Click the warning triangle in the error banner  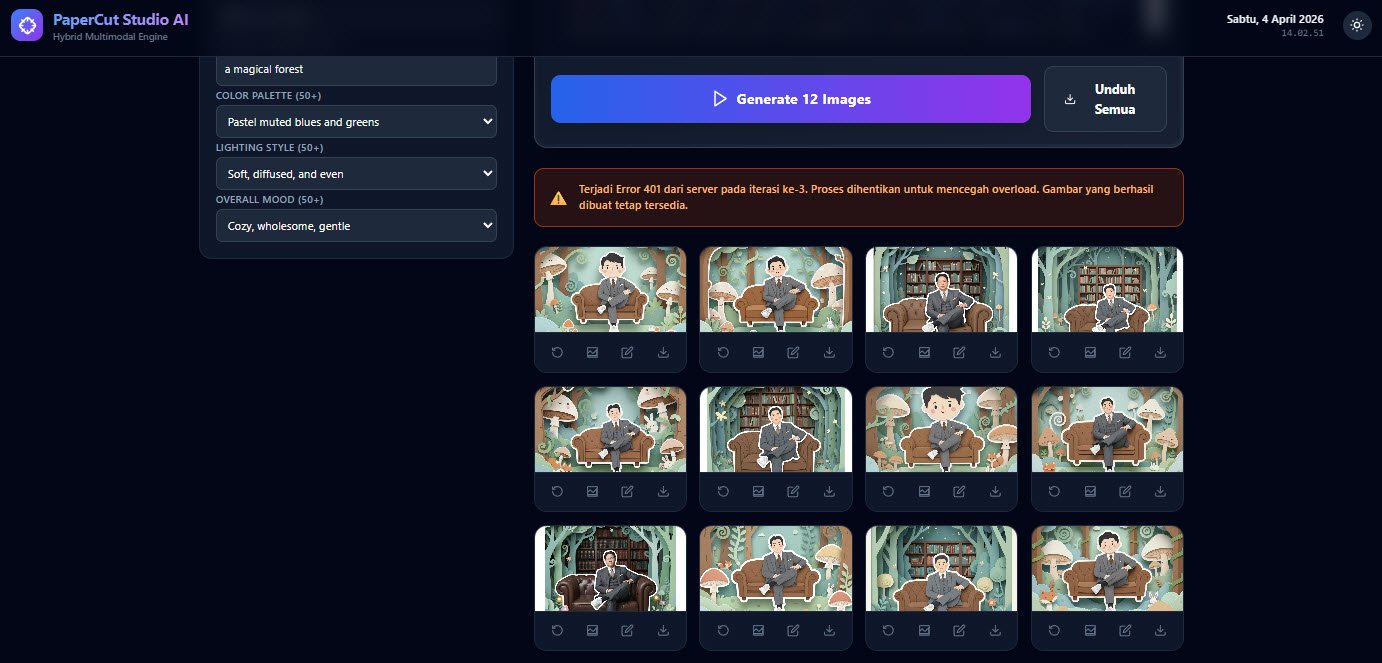[x=559, y=198]
